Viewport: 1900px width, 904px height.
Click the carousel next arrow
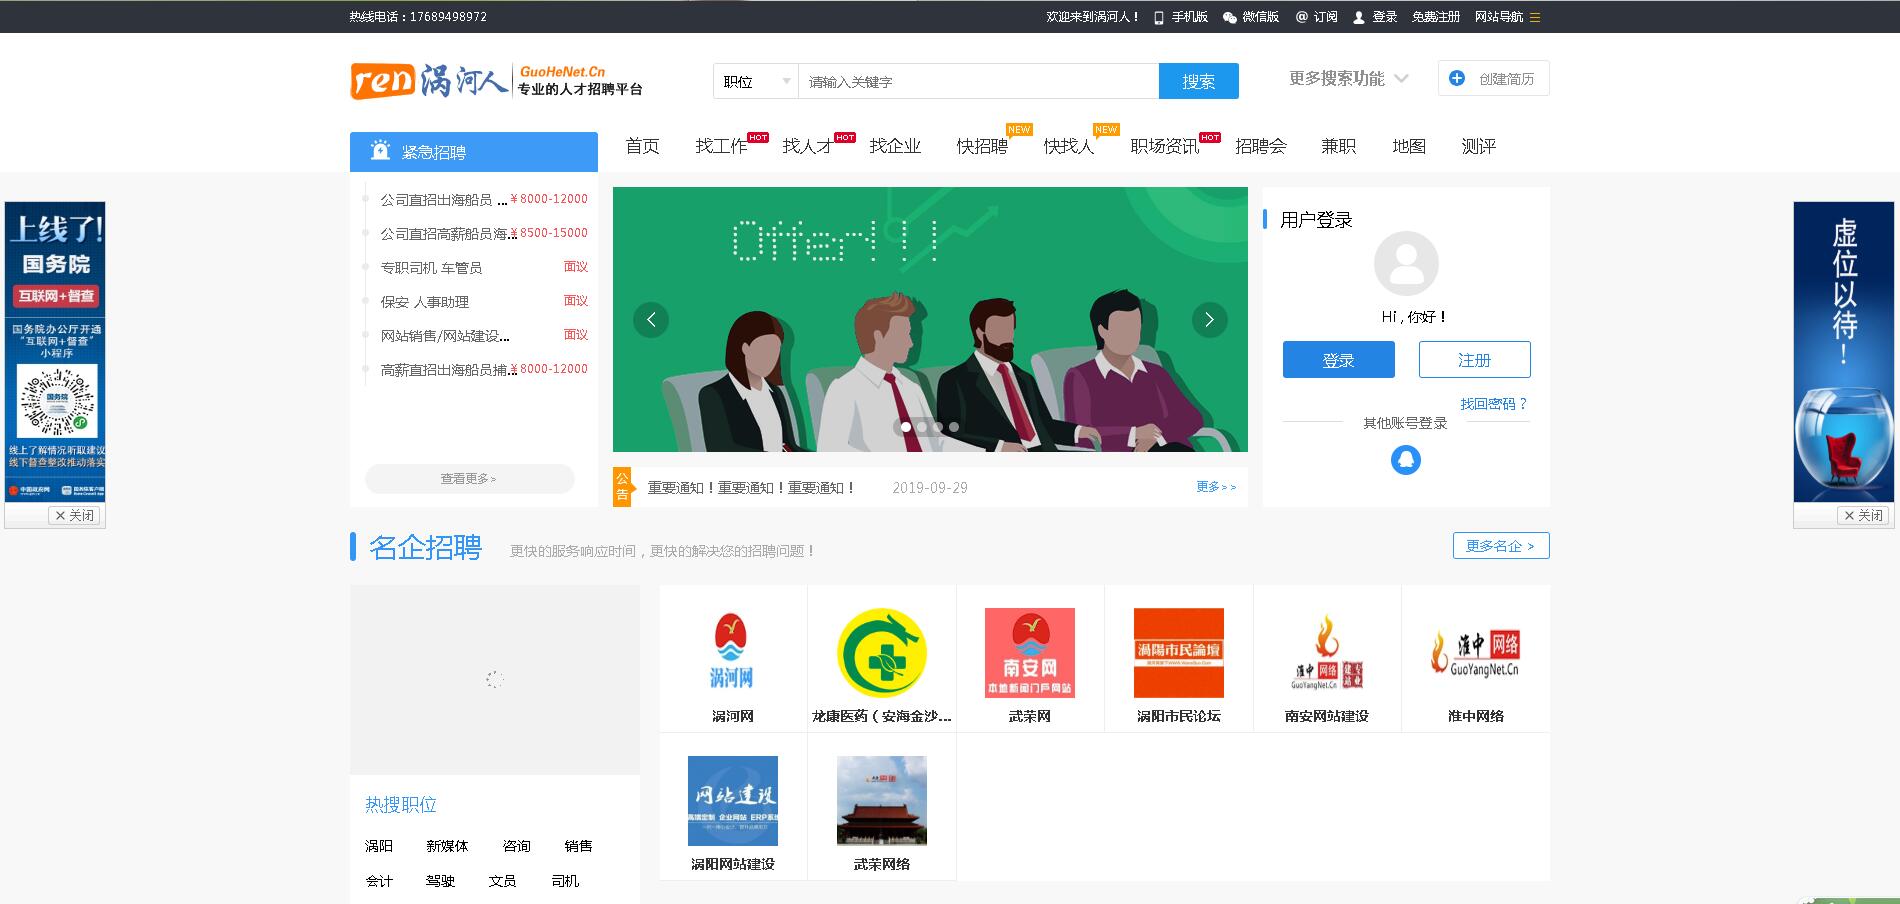[x=1210, y=320]
